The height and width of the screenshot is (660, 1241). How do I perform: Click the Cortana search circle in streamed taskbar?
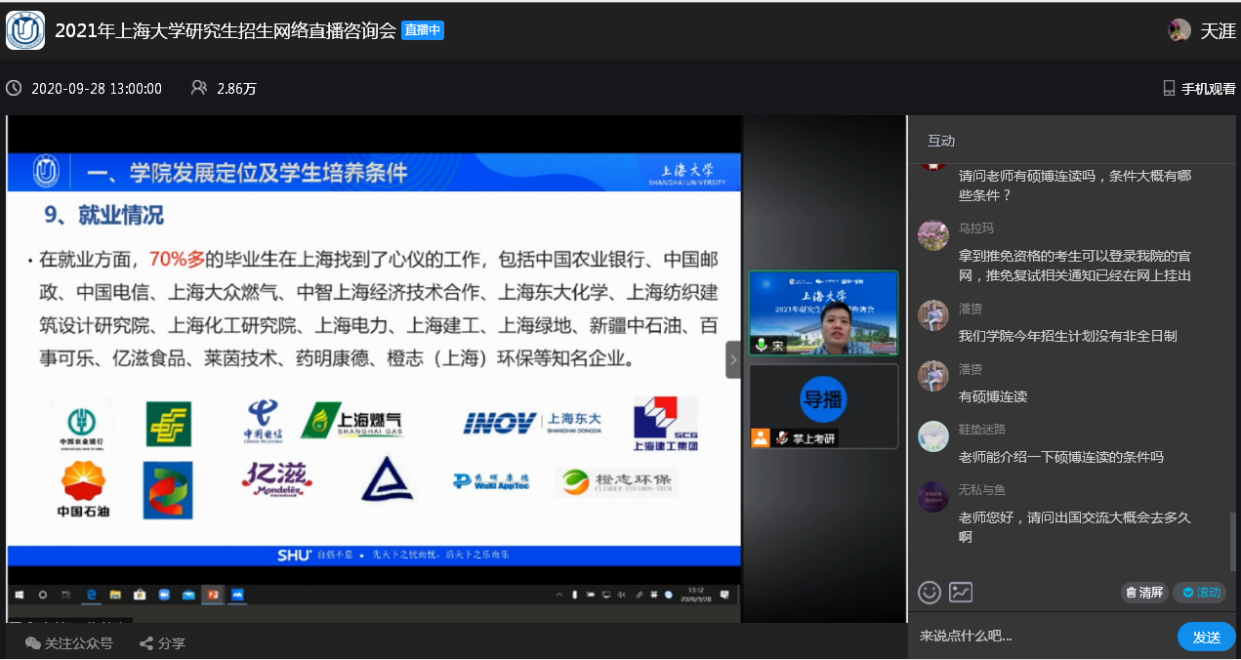pos(43,594)
